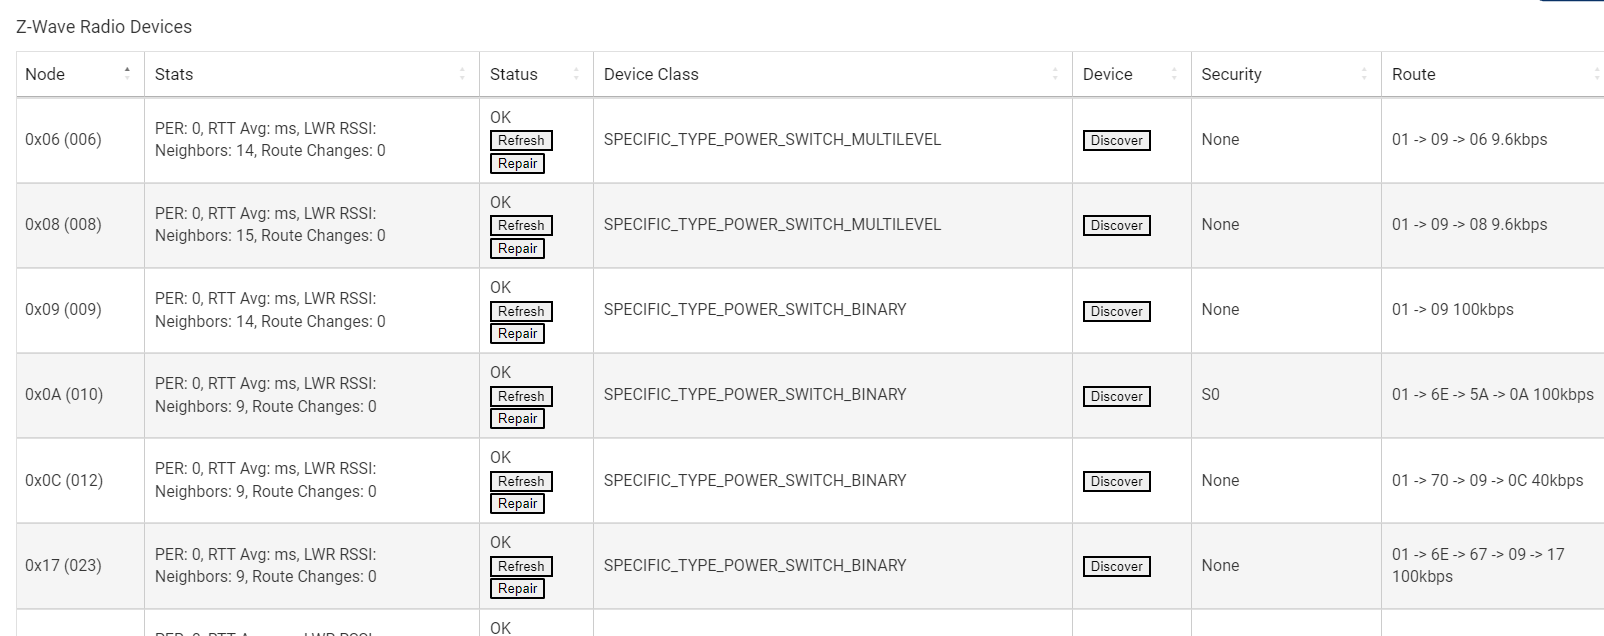Click the sort caret on the Device column
Image resolution: width=1604 pixels, height=636 pixels.
(x=1174, y=73)
